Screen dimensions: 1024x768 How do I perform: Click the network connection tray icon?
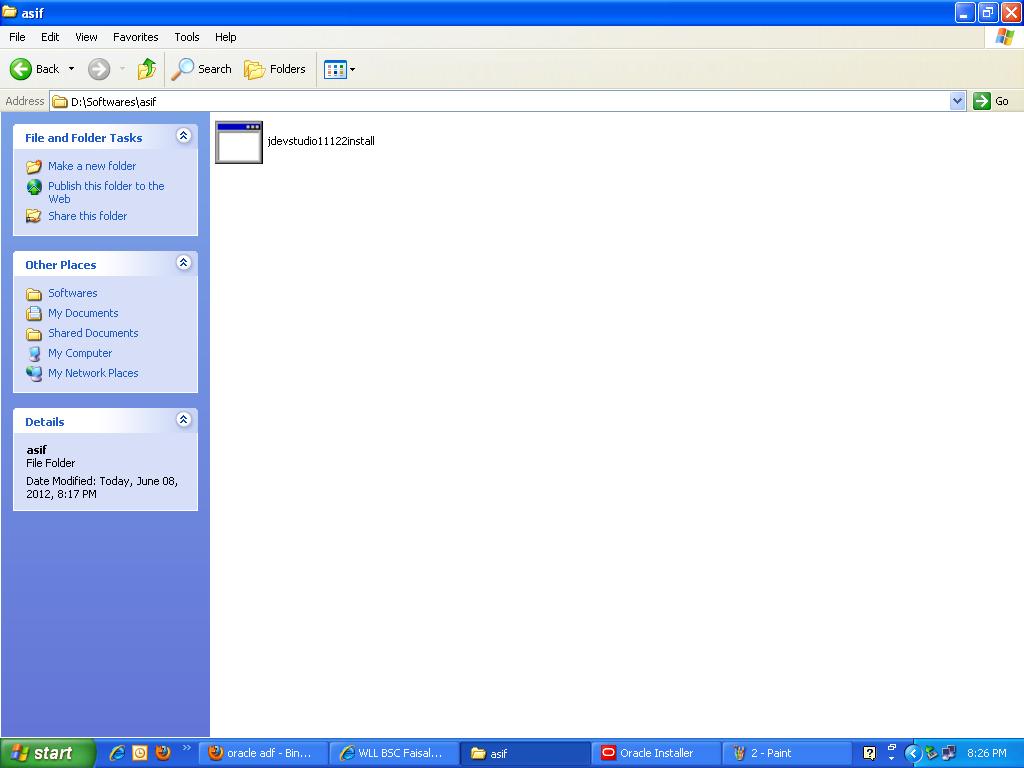(949, 754)
